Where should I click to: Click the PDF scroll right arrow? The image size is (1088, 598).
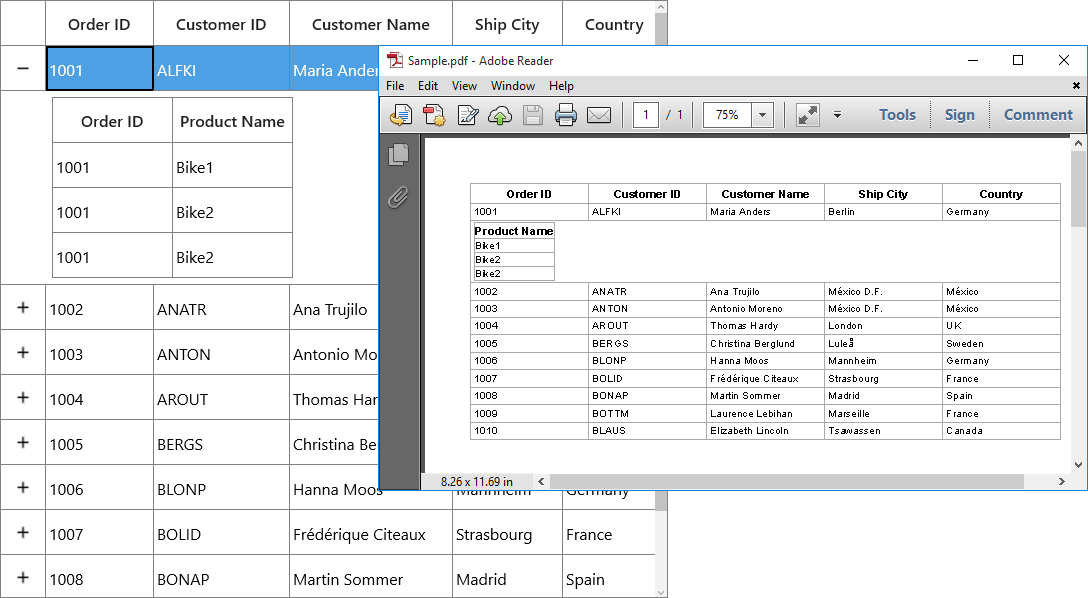point(1062,481)
